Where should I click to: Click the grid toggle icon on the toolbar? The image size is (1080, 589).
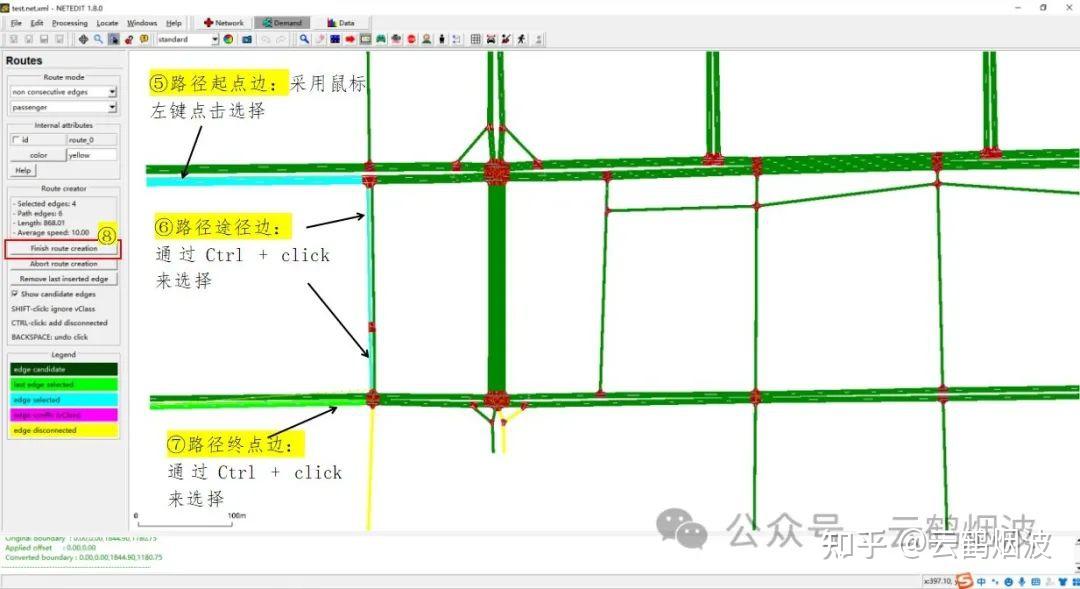coord(475,39)
